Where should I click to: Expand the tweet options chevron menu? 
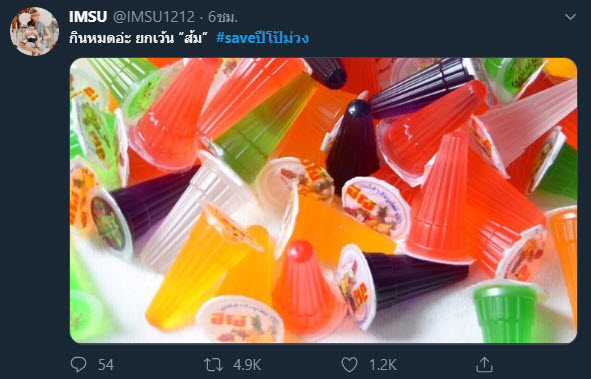point(570,17)
